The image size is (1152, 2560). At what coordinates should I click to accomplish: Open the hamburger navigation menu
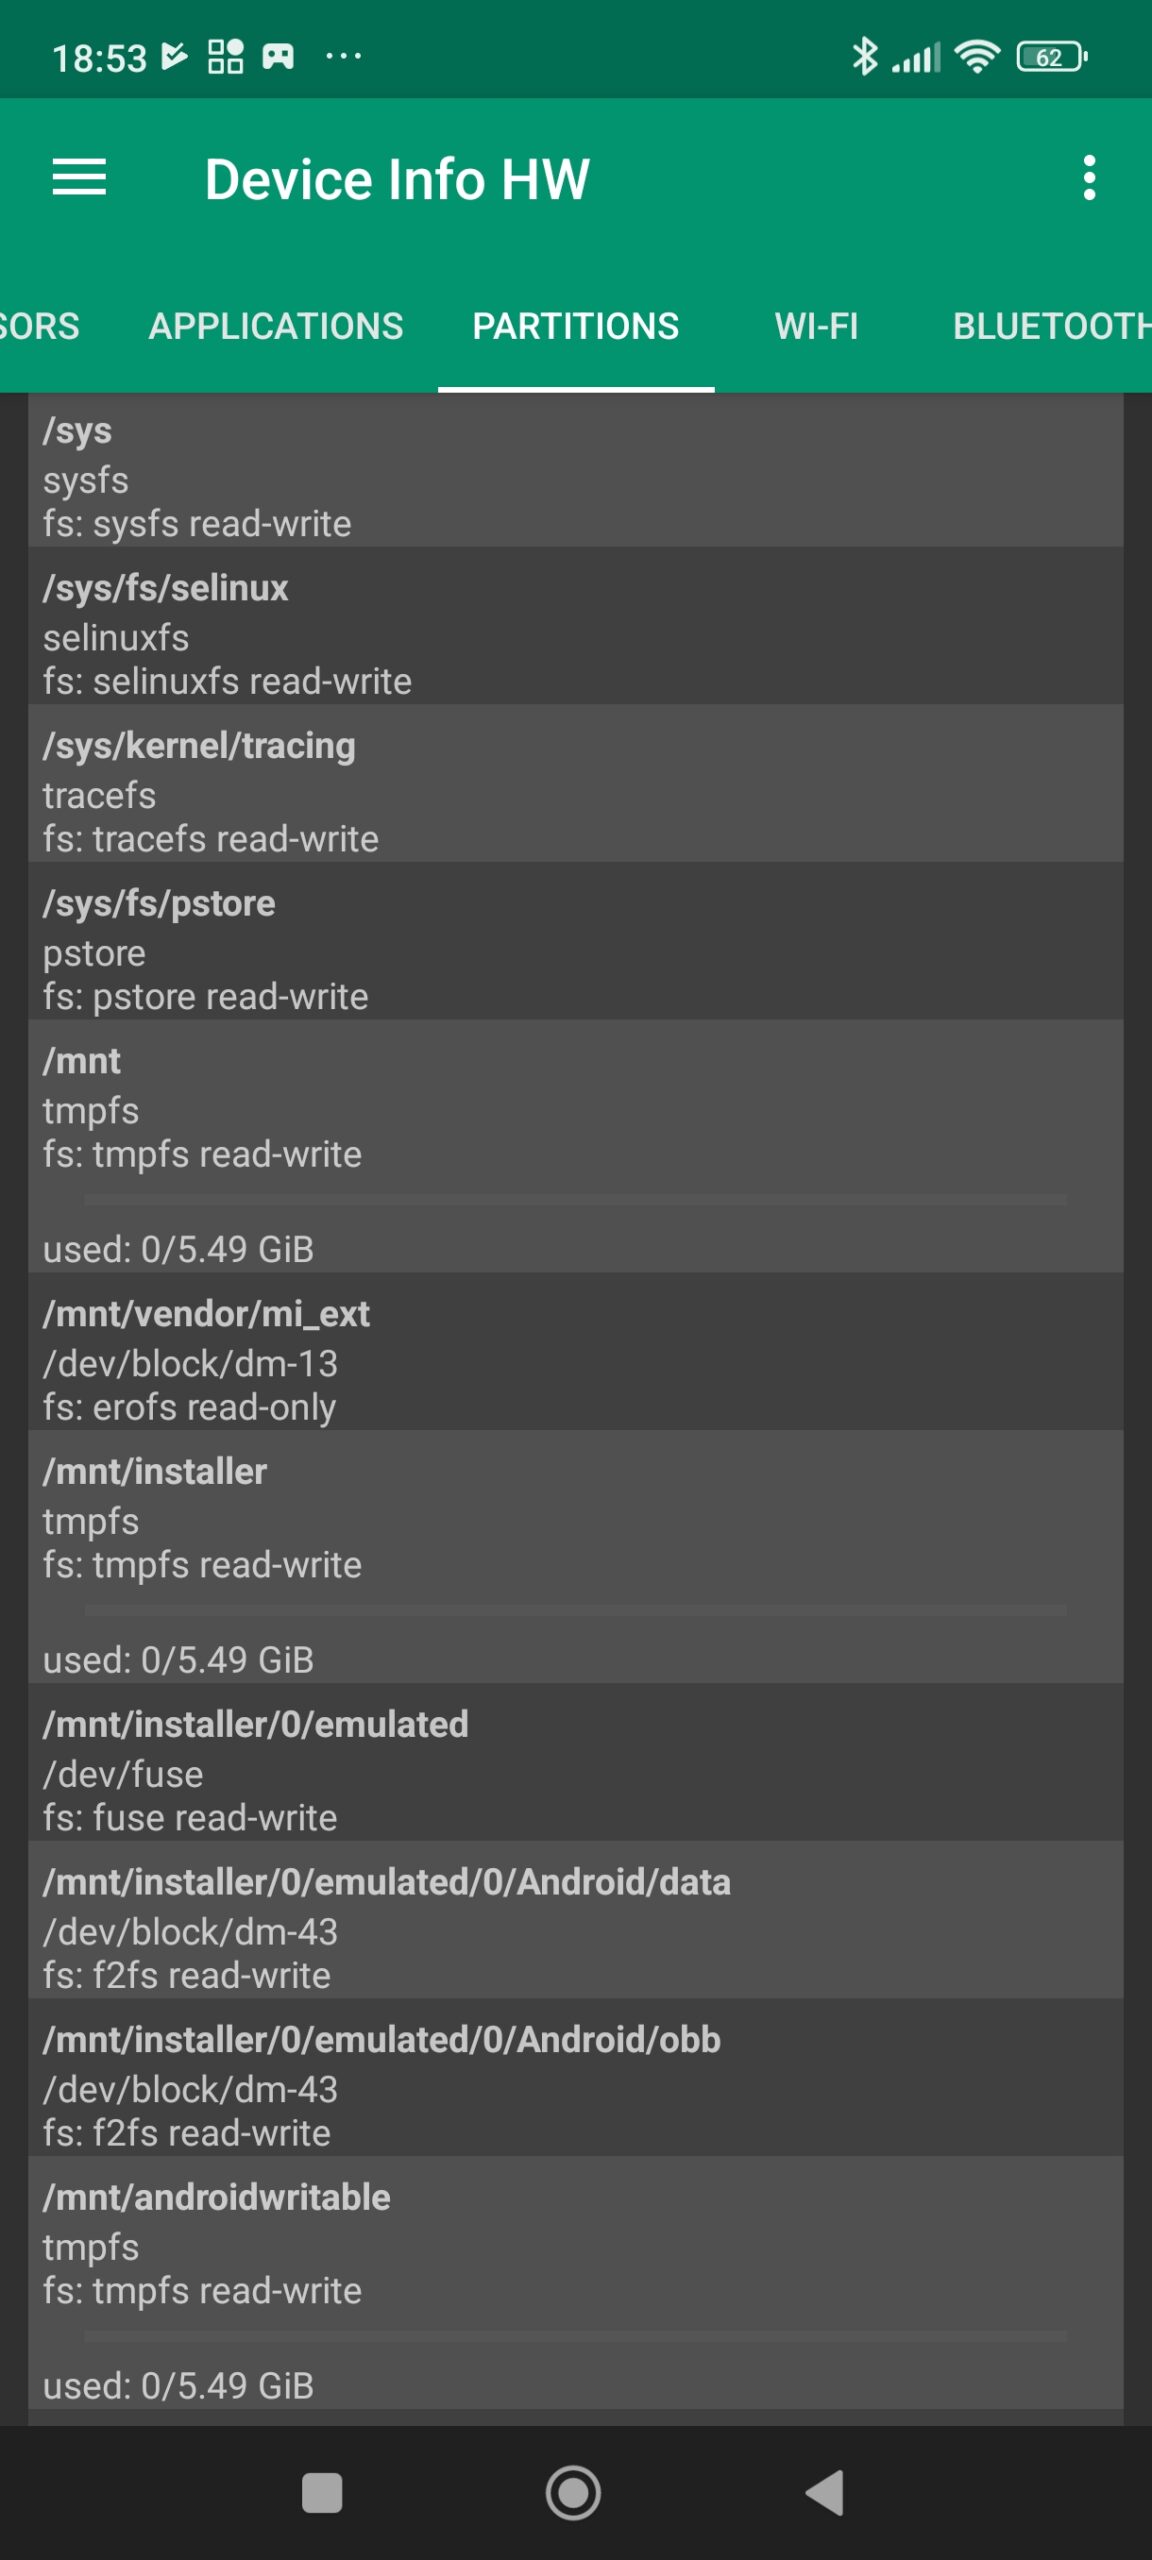79,178
